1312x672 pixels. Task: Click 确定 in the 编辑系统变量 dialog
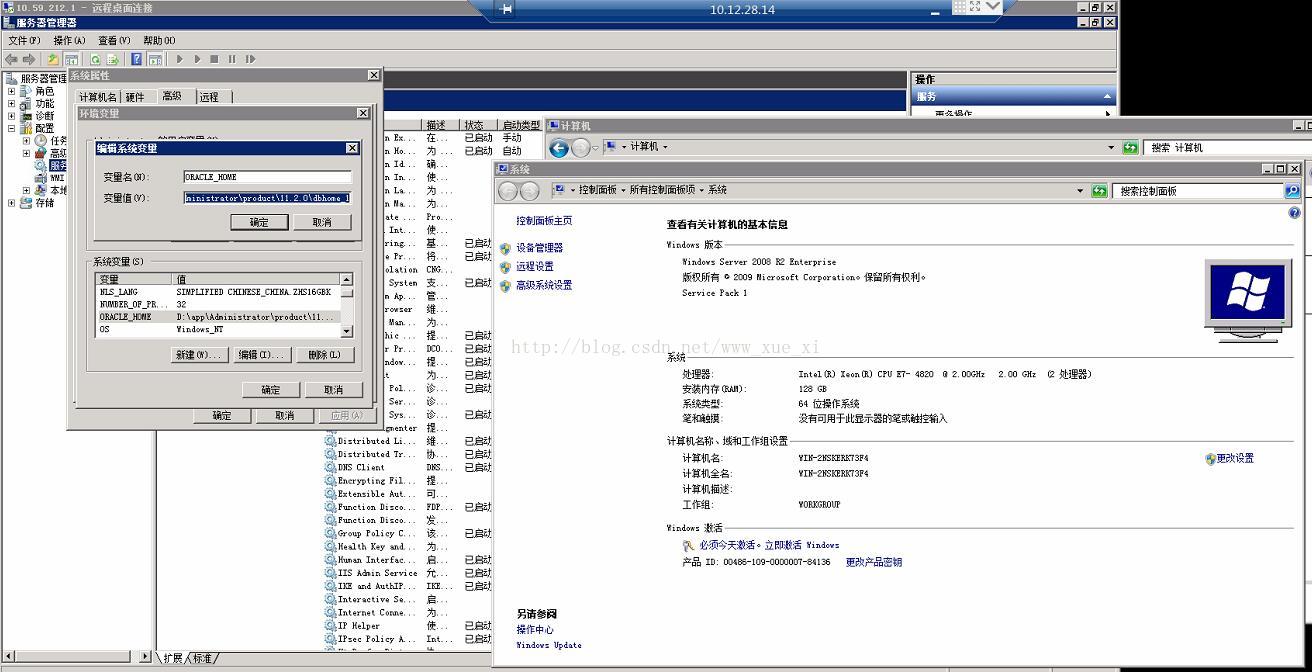click(x=259, y=222)
